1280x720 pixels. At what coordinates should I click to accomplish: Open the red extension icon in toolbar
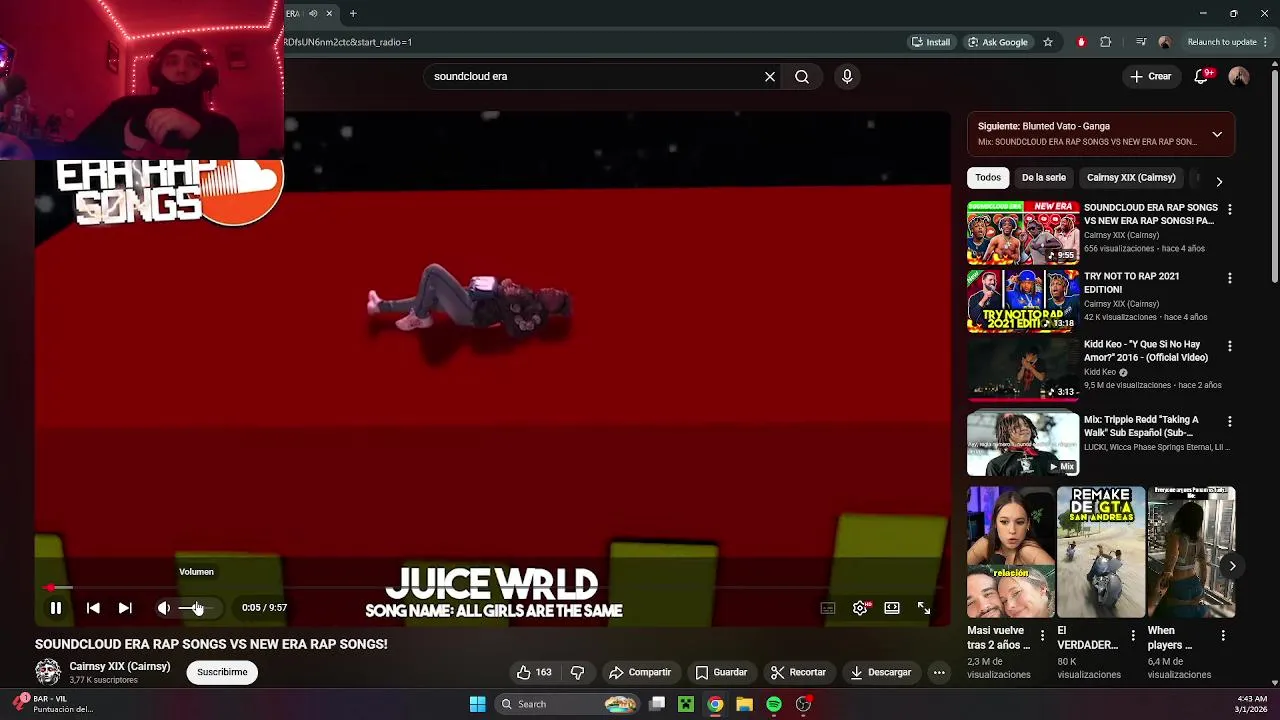coord(1081,42)
